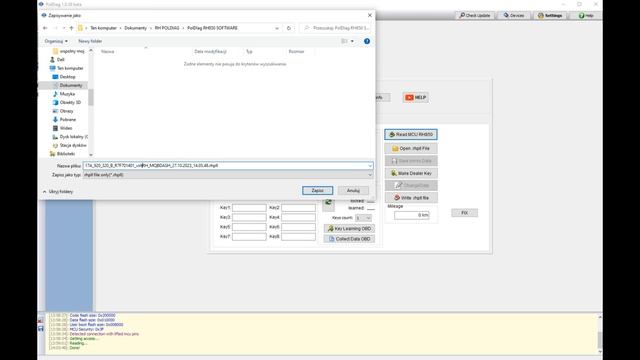Image resolution: width=640 pixels, height=360 pixels.
Task: Click Help in PolDiag top toolbar
Action: point(586,16)
